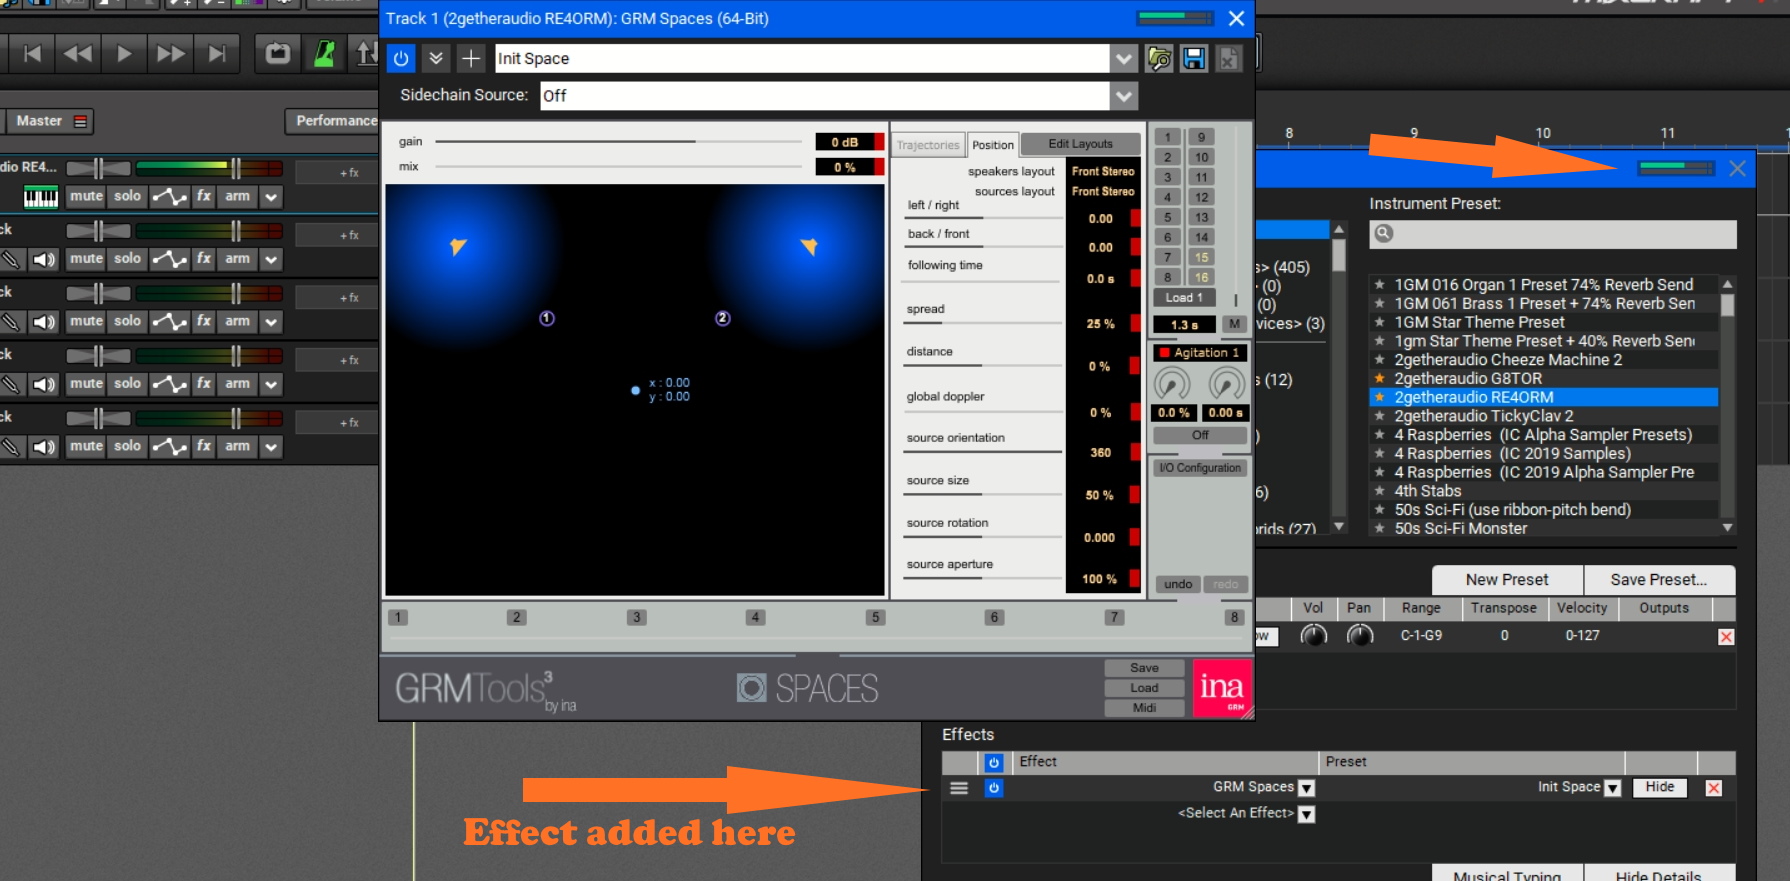Solo the third track
Screen dimensions: 1790x881
(x=127, y=322)
